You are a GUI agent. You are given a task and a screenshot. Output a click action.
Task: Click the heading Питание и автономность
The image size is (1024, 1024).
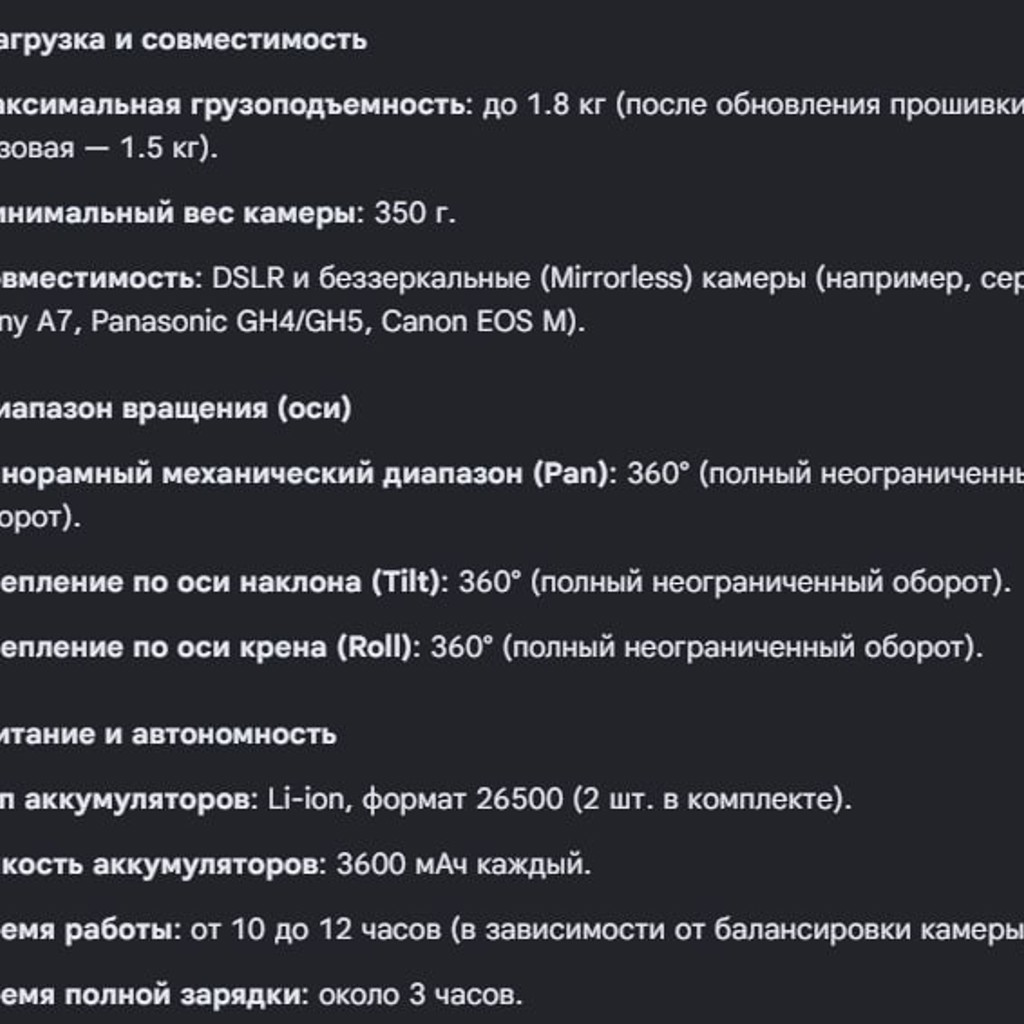pos(168,735)
